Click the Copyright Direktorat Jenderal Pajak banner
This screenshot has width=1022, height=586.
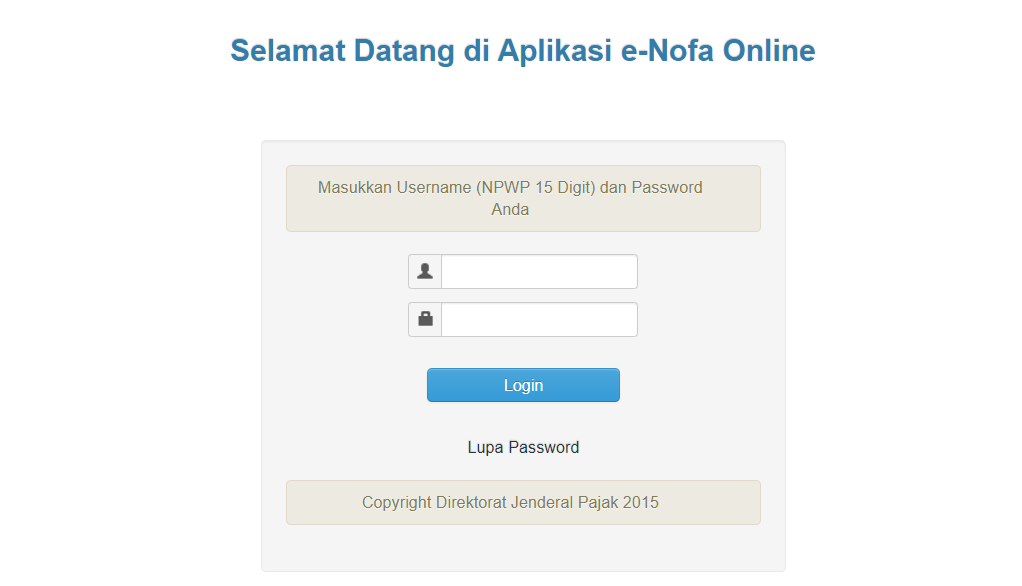pyautogui.click(x=523, y=502)
